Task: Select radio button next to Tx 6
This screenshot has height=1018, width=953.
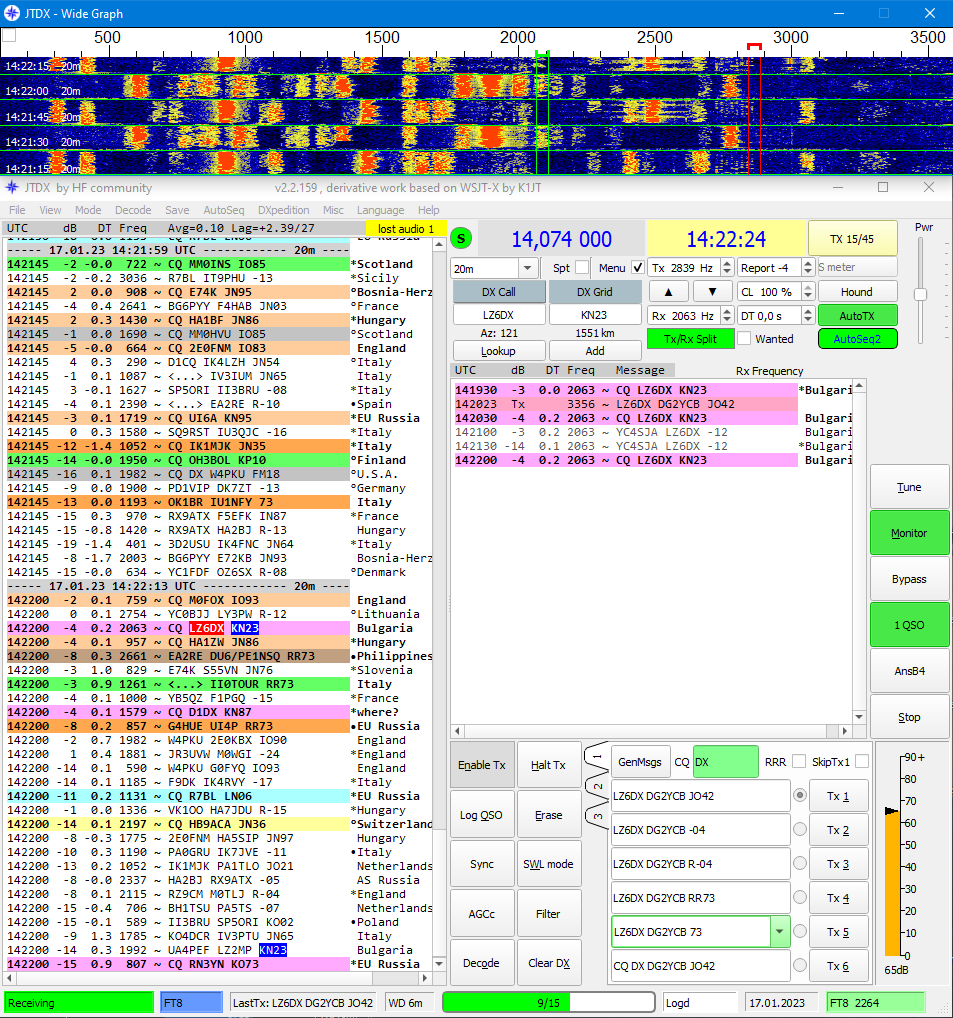Action: (x=800, y=965)
